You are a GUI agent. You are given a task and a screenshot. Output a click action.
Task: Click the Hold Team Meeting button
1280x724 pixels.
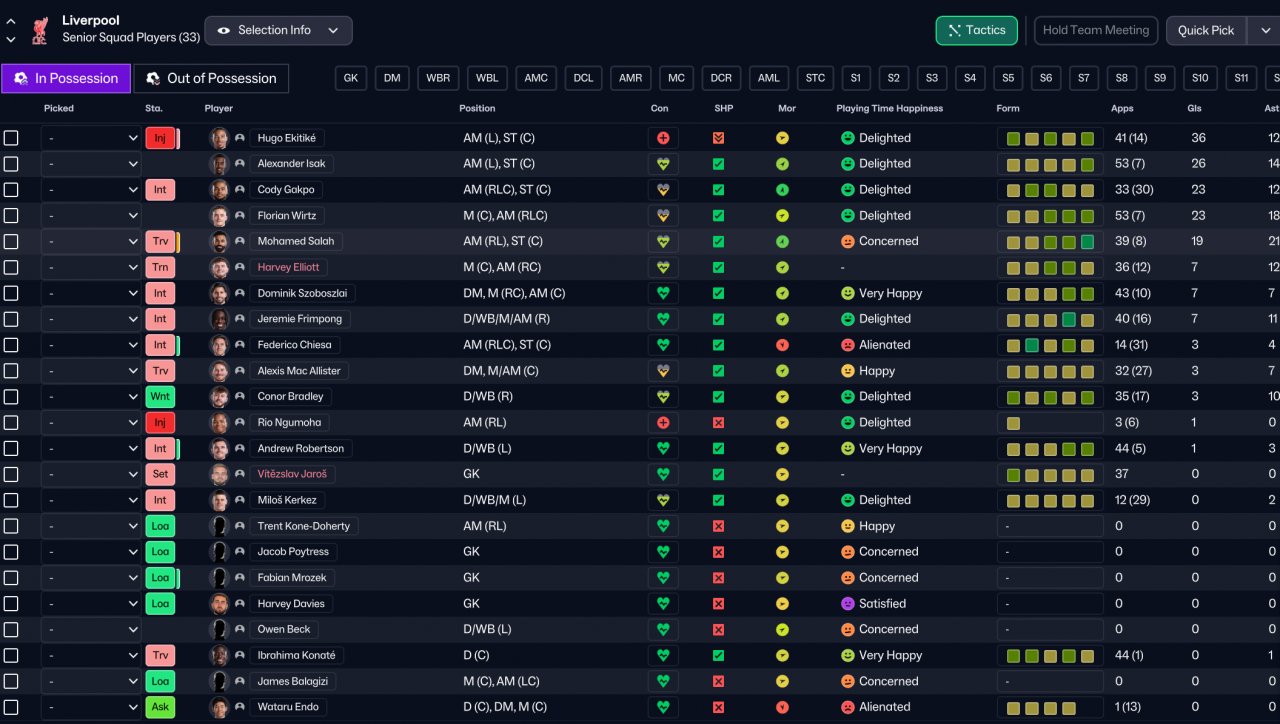click(x=1096, y=30)
